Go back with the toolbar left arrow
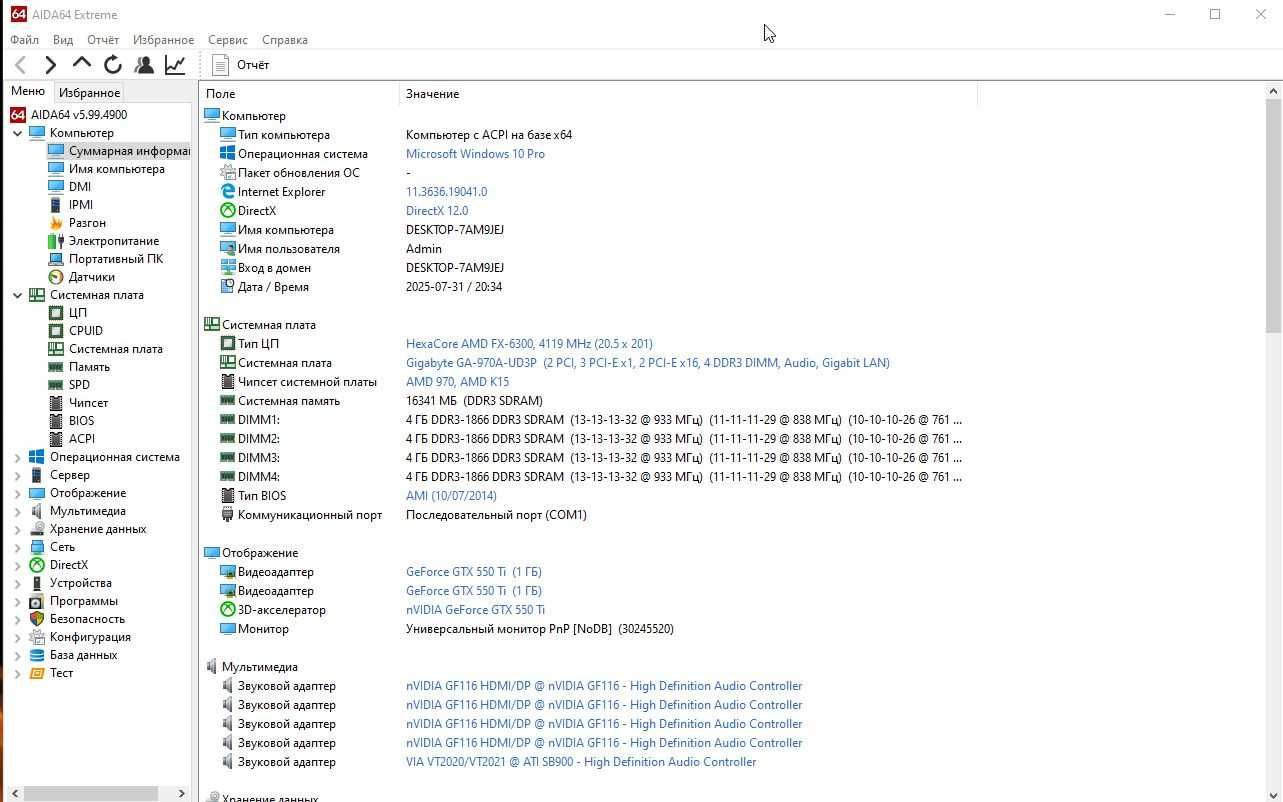This screenshot has width=1283, height=802. pyautogui.click(x=21, y=65)
